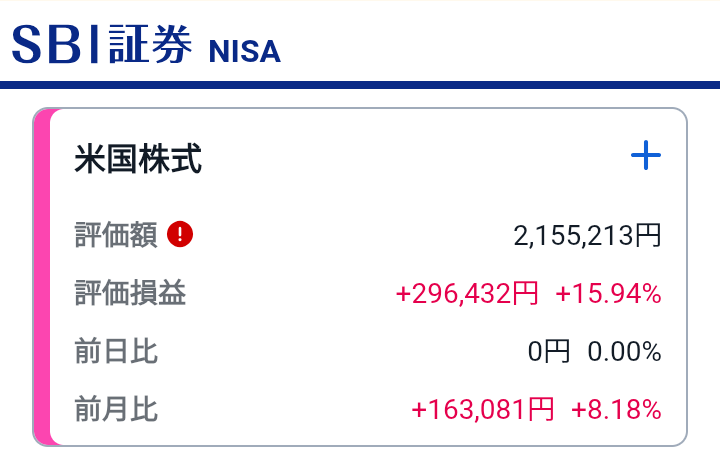Screen dimensions: 720x463
Task: Click the 評価額 label
Action: pyautogui.click(x=116, y=235)
